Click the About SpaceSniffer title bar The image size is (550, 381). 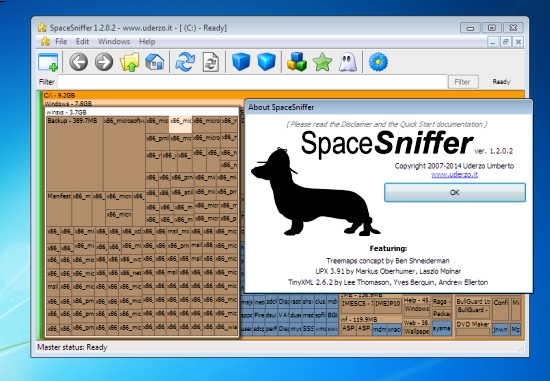tap(388, 107)
